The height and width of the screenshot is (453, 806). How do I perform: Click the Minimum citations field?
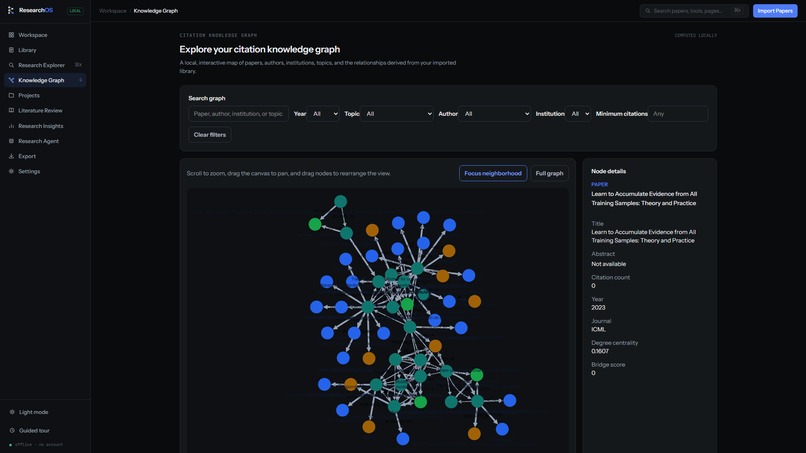tap(678, 114)
